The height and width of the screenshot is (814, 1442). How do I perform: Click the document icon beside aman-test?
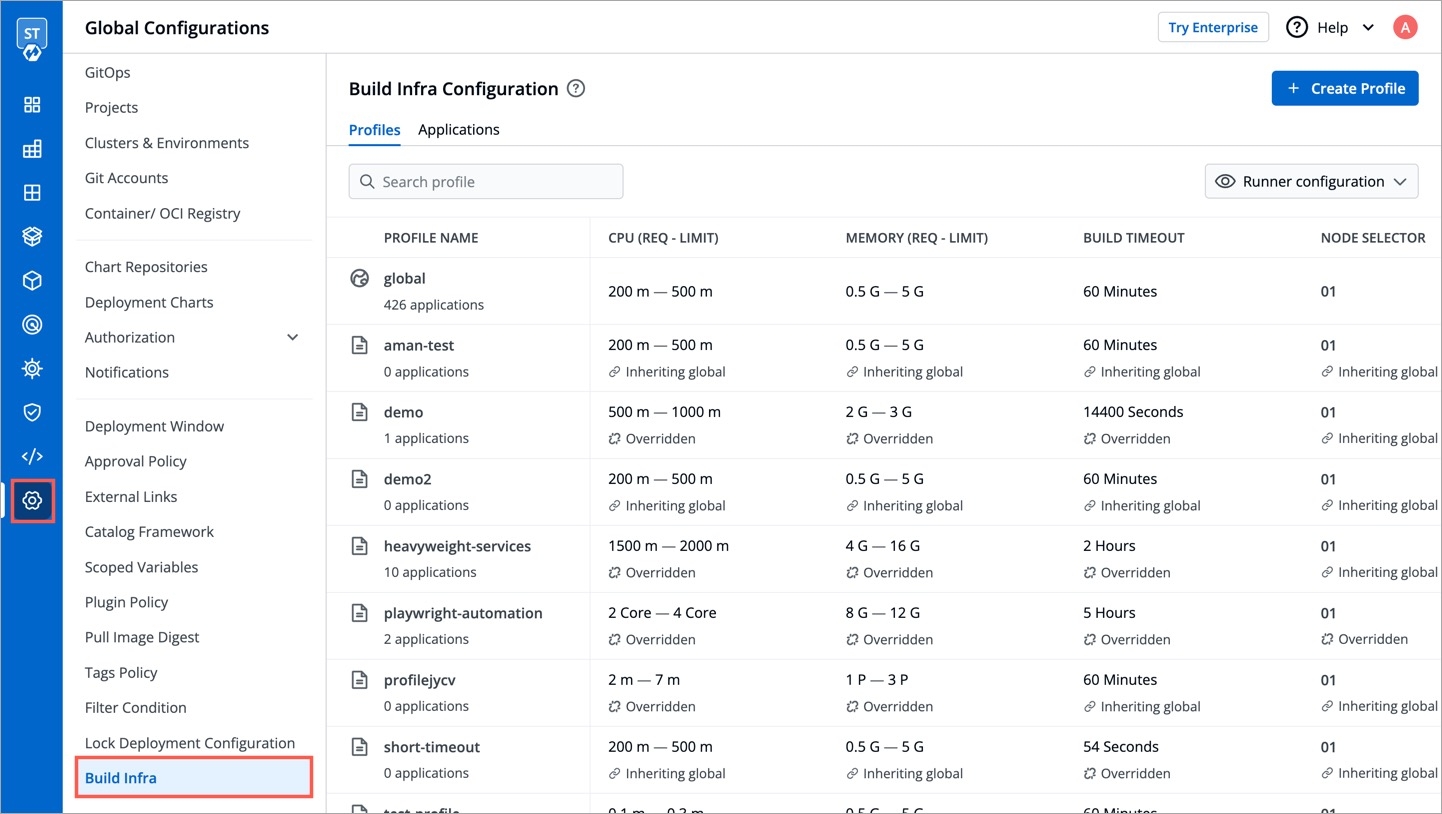click(x=360, y=345)
